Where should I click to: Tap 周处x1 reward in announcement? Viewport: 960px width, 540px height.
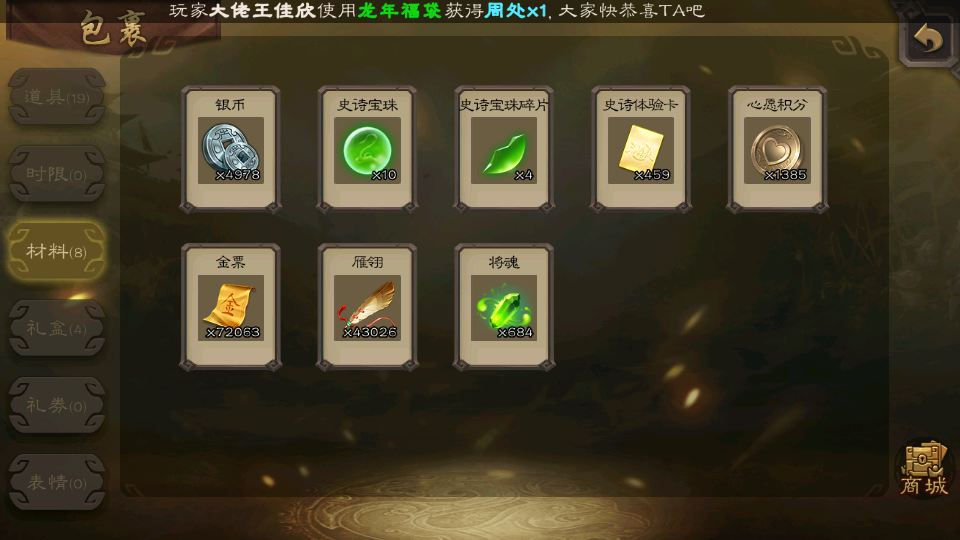click(515, 10)
